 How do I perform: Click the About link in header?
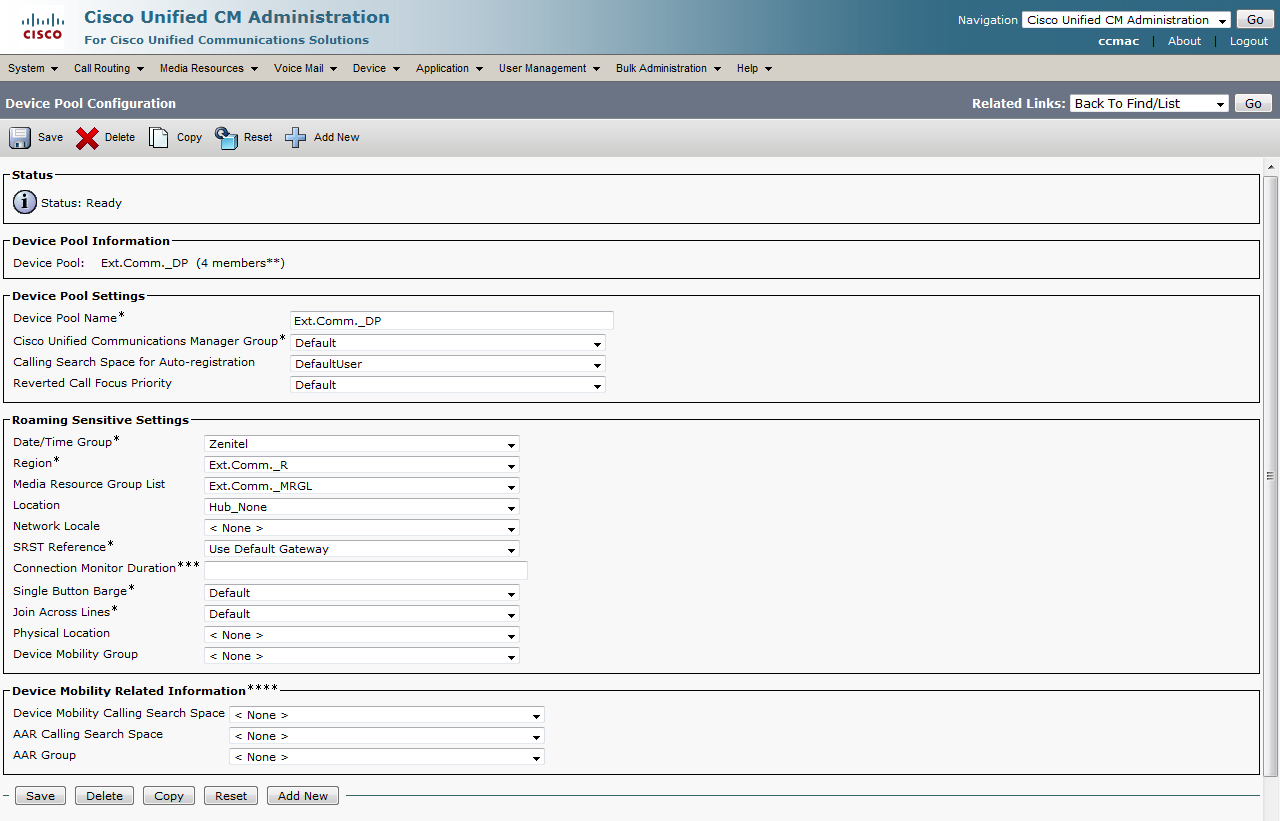point(1184,41)
